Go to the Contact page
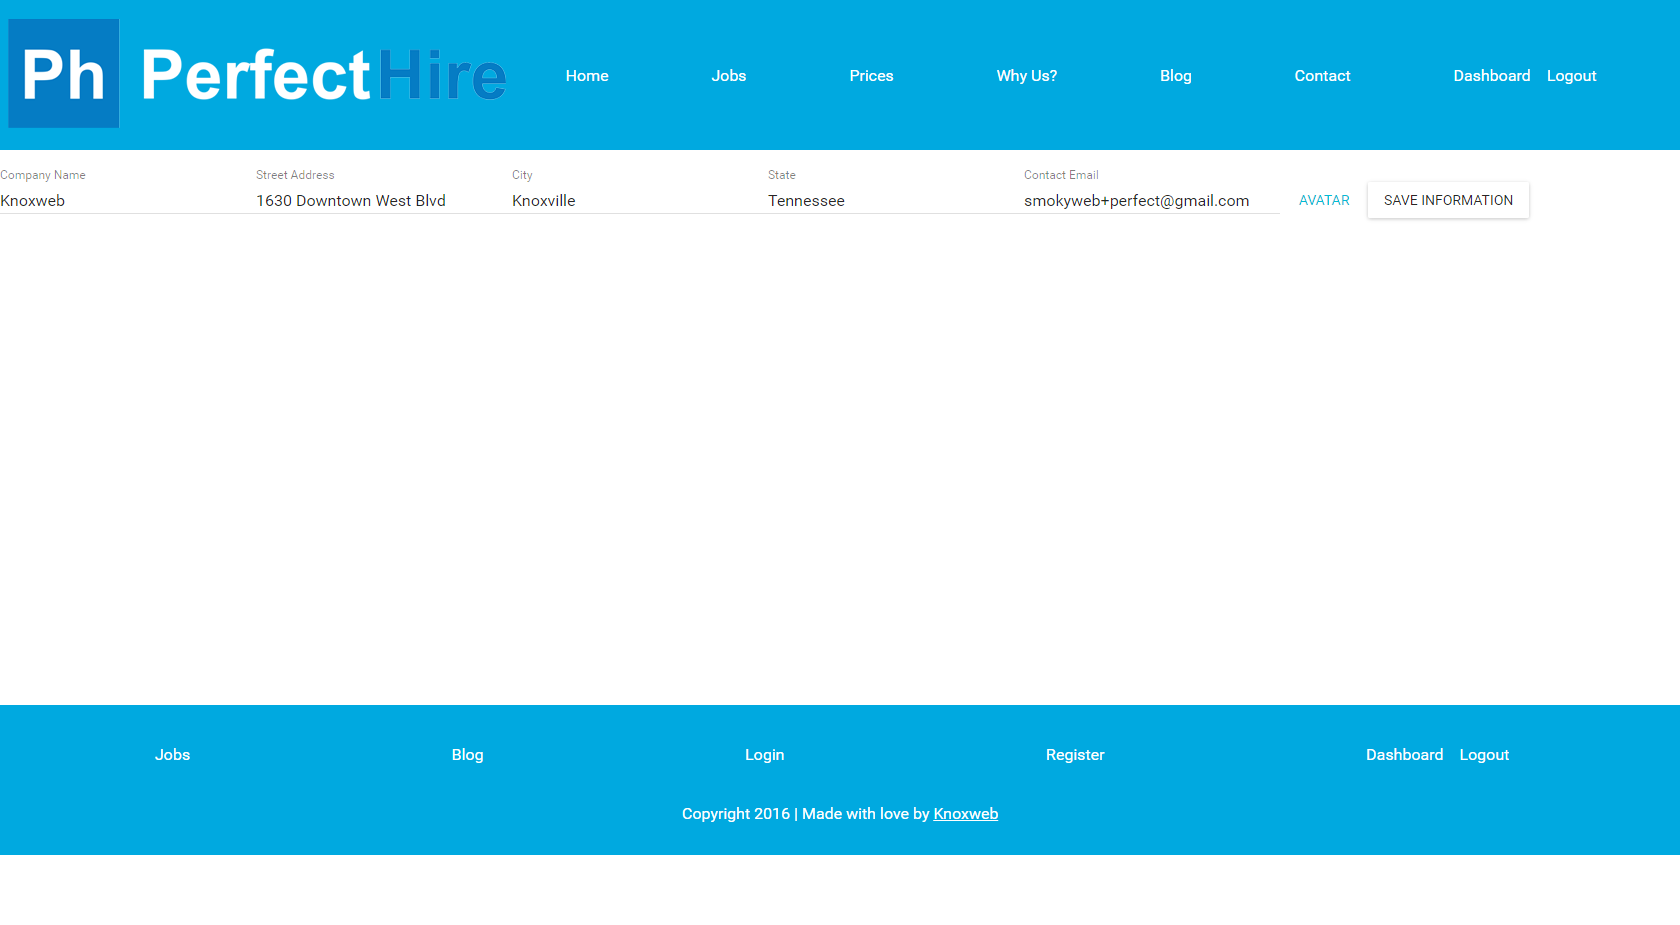The image size is (1680, 925). pos(1322,76)
